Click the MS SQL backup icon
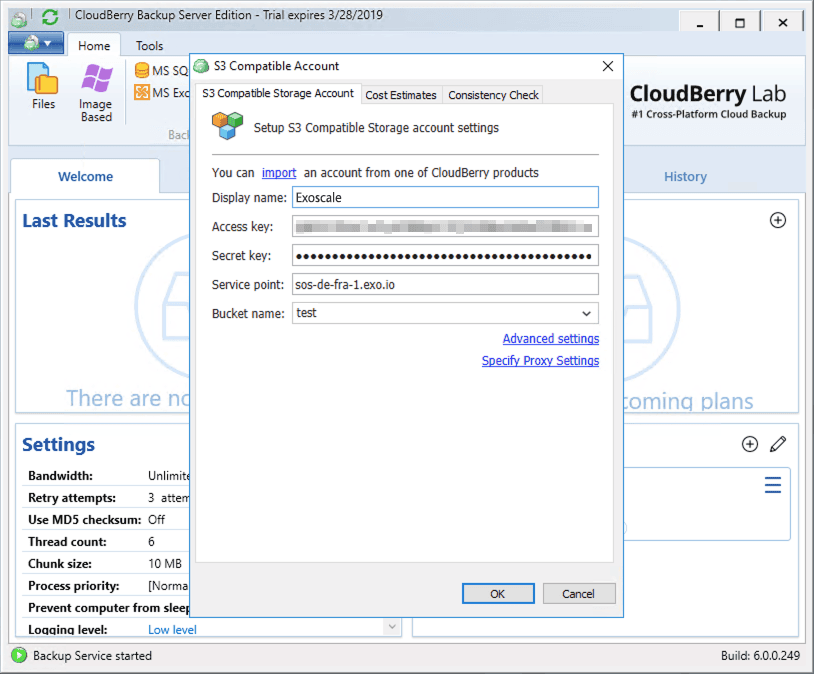 (x=141, y=70)
